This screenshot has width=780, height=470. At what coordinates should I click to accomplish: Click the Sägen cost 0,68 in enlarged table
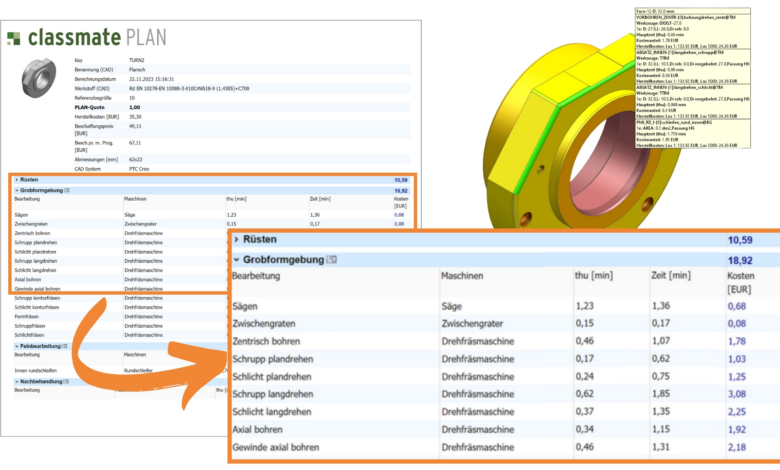point(737,306)
